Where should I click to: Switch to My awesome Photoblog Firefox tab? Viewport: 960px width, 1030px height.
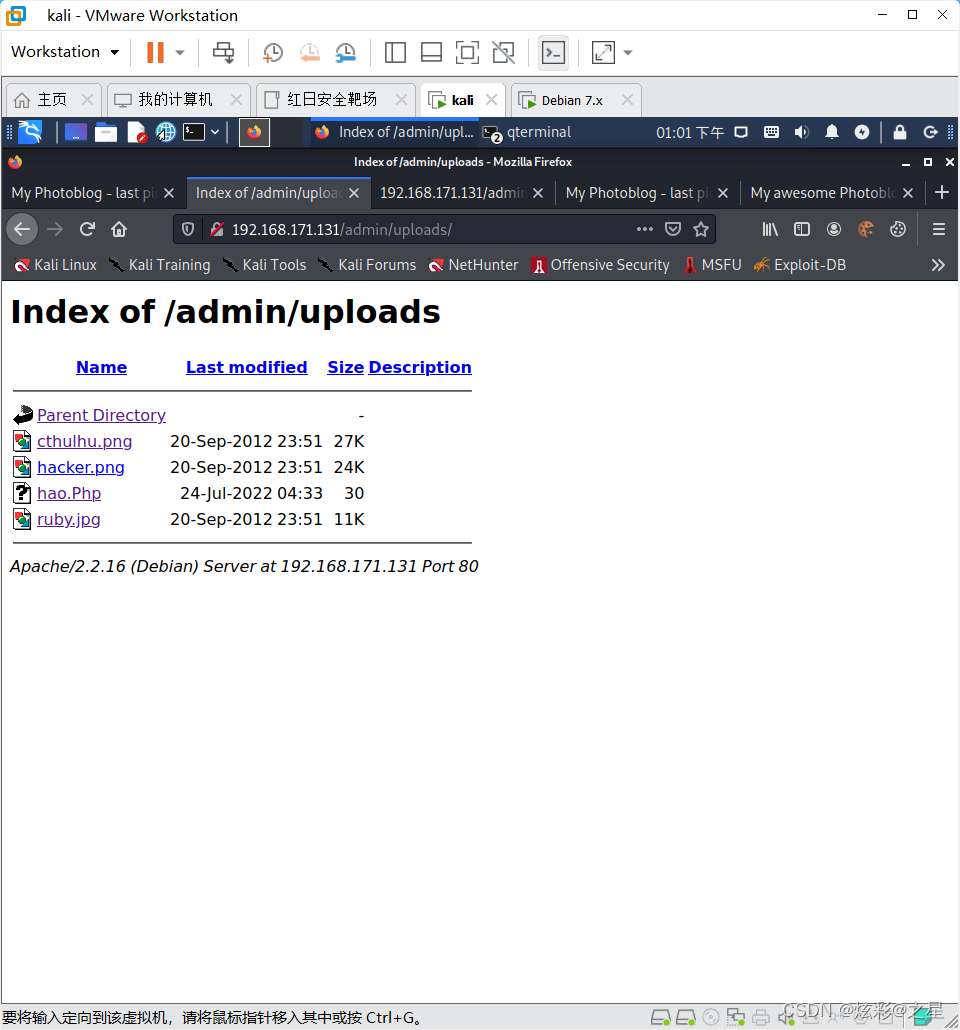pyautogui.click(x=823, y=193)
